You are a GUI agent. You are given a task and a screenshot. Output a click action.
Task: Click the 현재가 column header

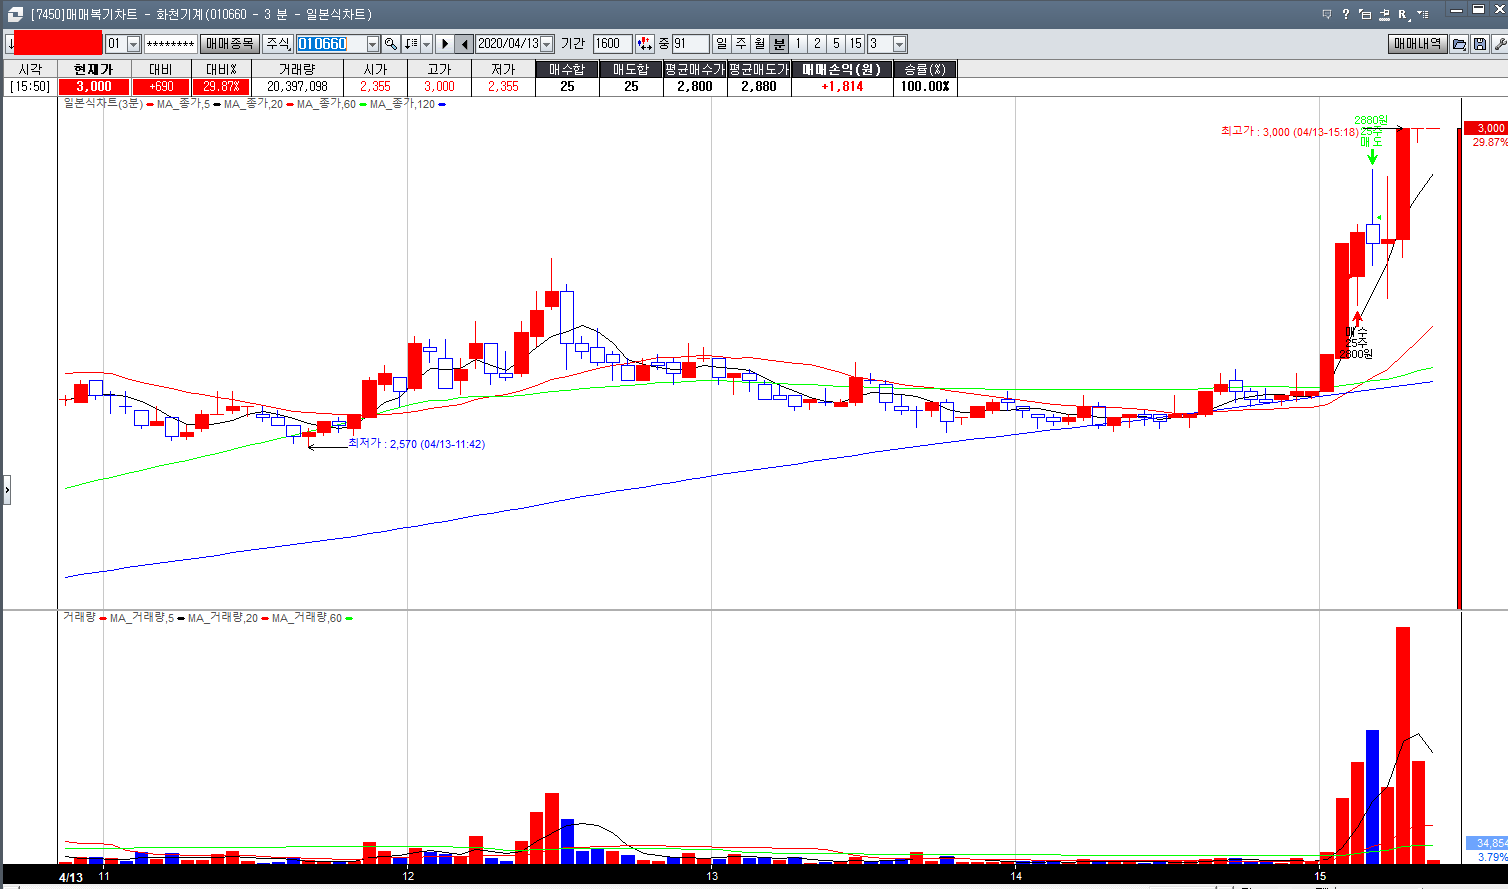tap(94, 69)
